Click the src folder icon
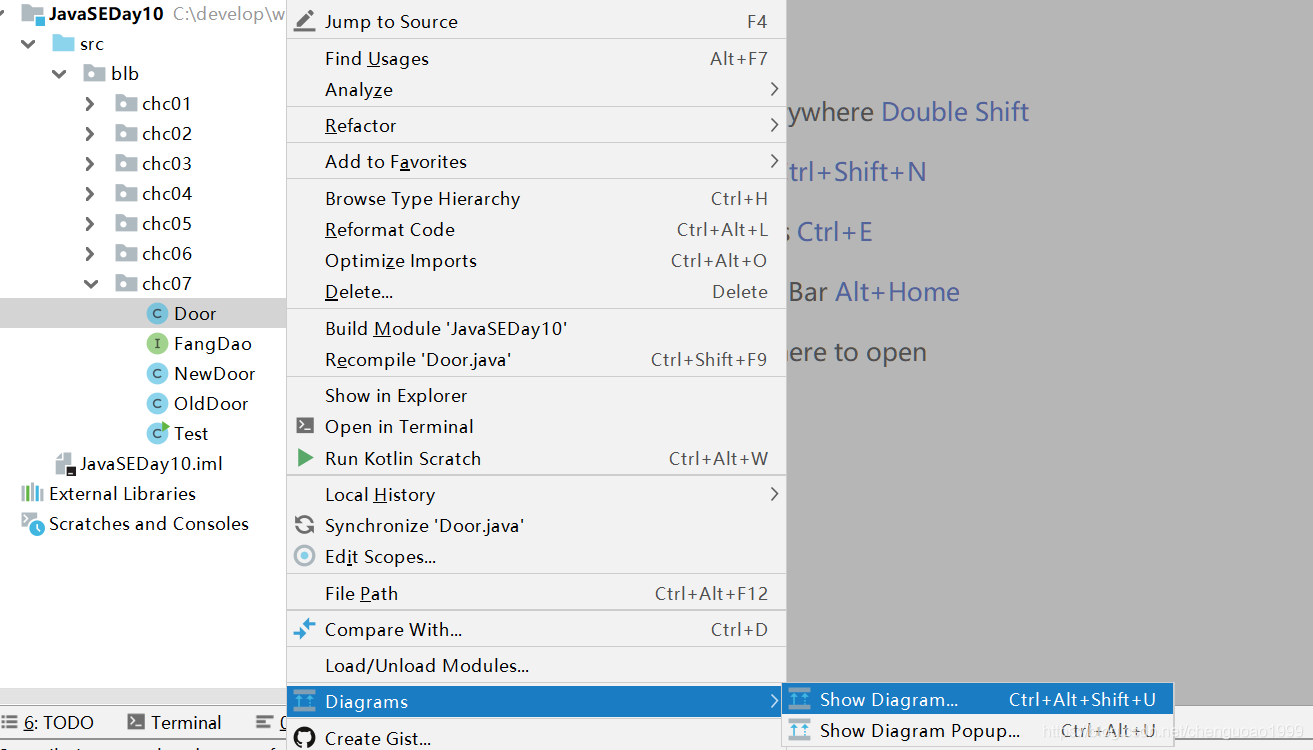Screen dimensions: 1313x750 click(63, 43)
